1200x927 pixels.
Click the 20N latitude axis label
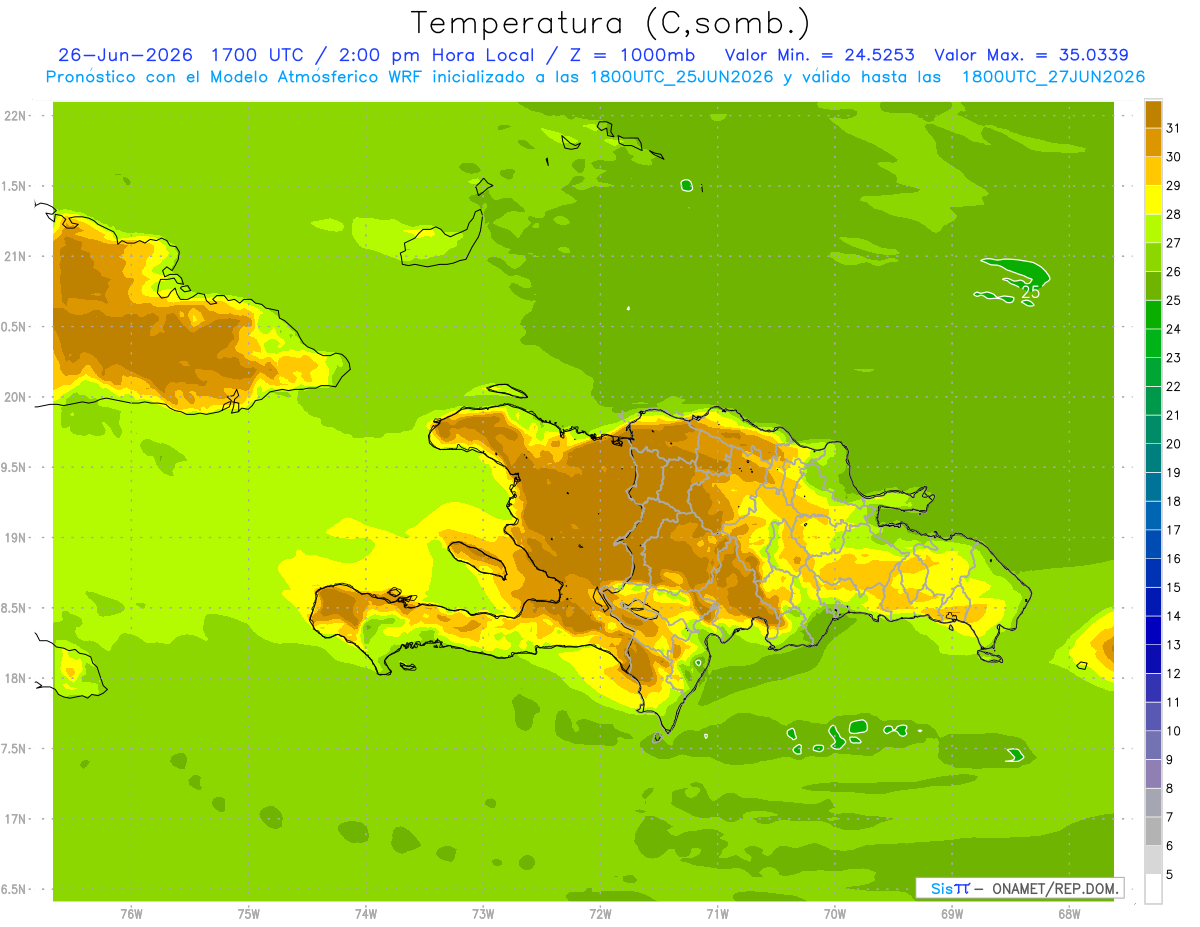coord(14,397)
